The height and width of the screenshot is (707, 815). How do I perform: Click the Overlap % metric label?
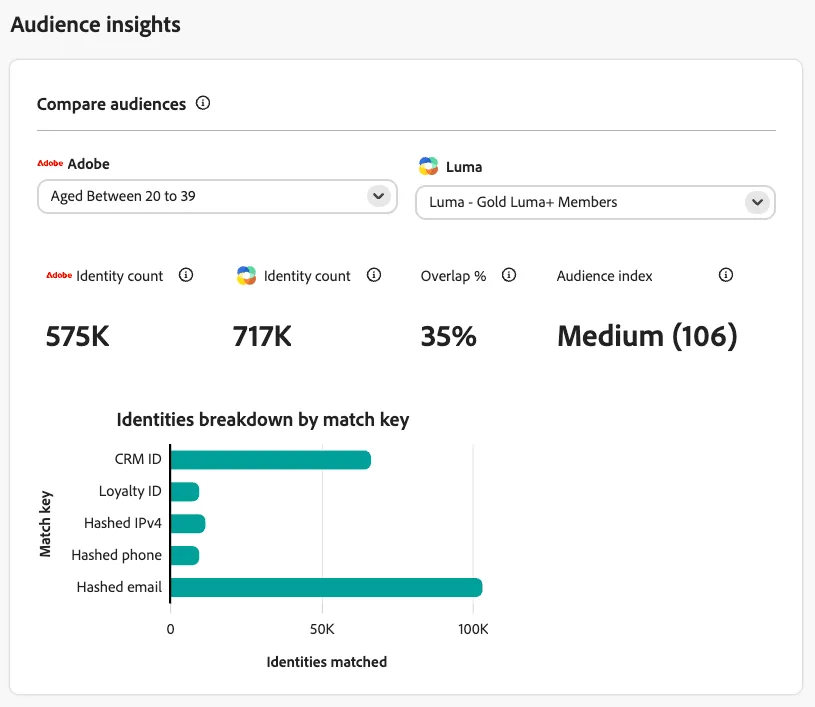453,276
